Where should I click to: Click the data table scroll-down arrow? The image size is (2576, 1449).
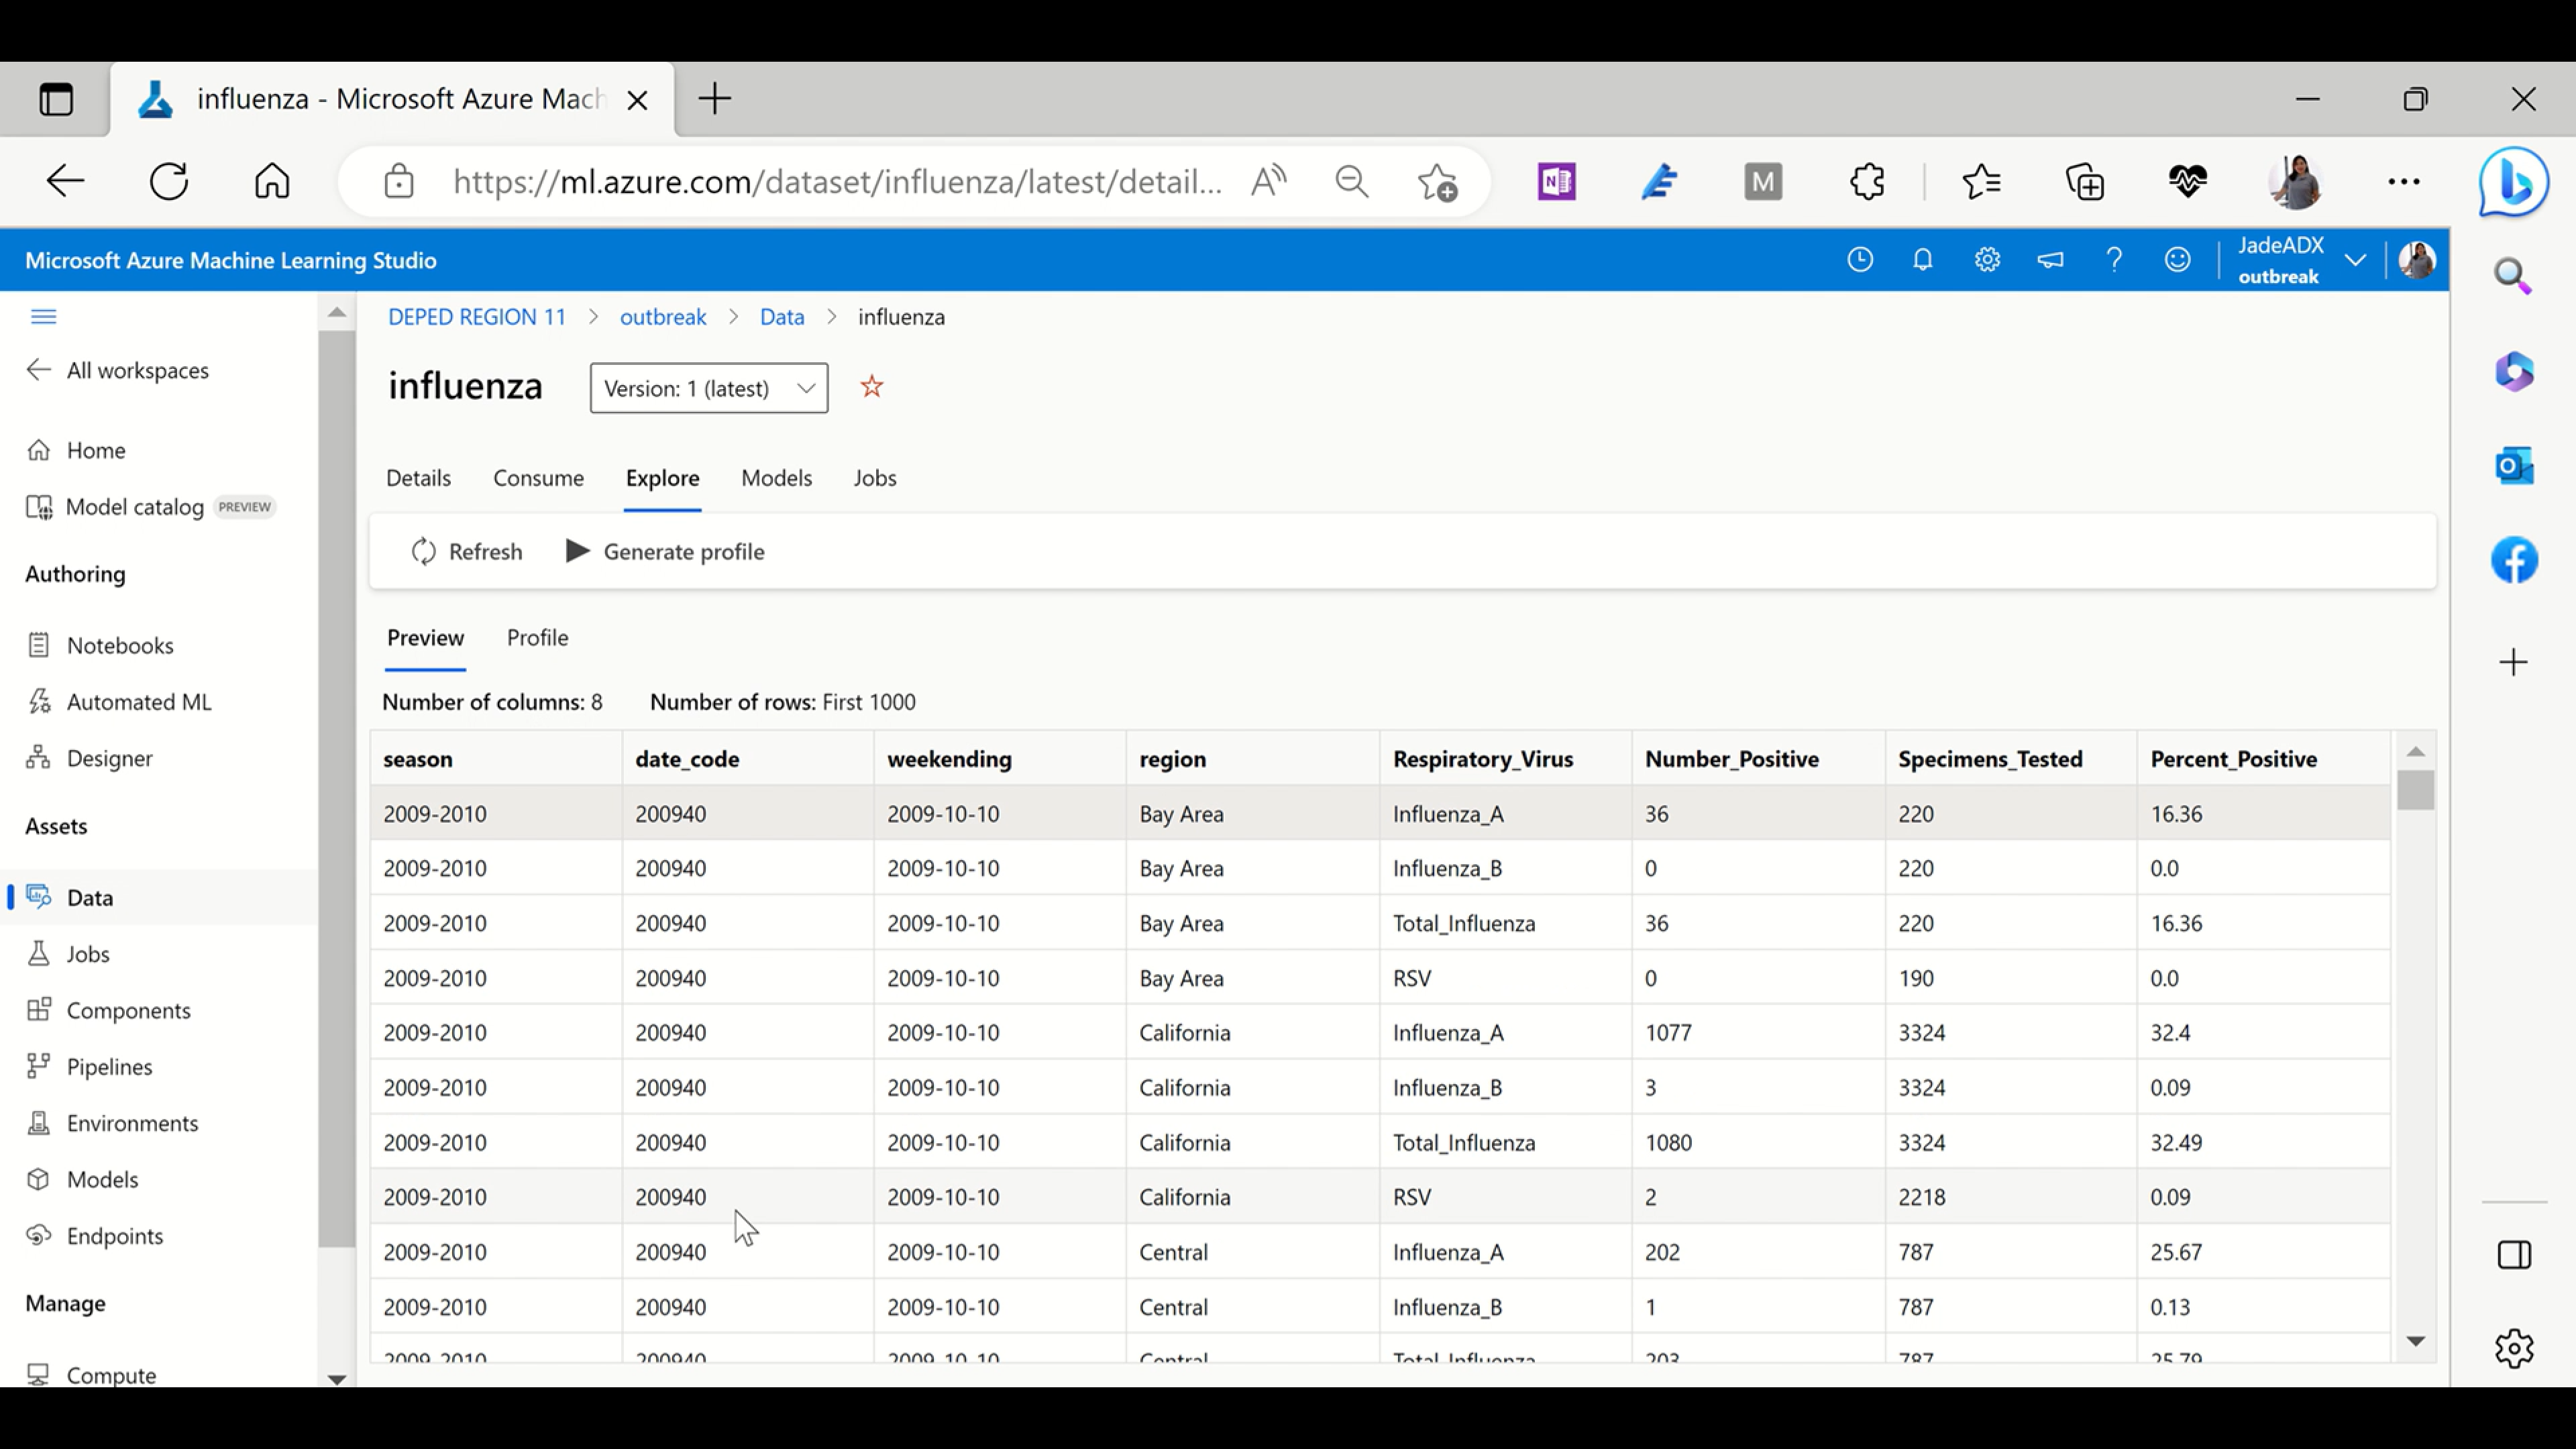(x=2415, y=1341)
